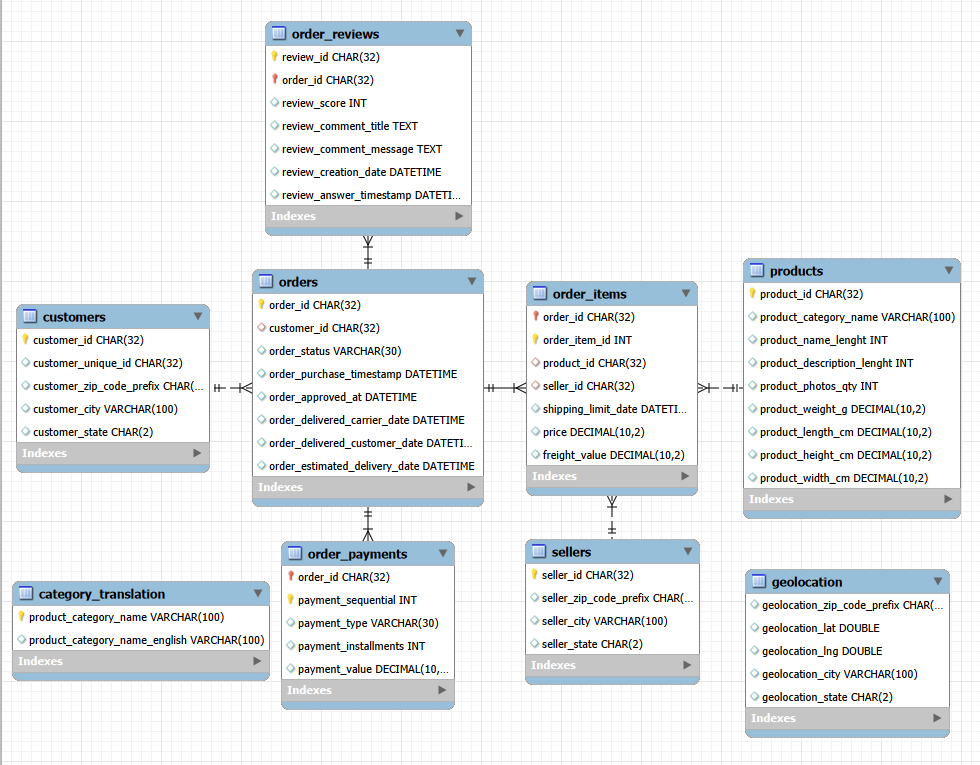Click the review_id primary key icon
This screenshot has width=980, height=765.
click(x=274, y=56)
